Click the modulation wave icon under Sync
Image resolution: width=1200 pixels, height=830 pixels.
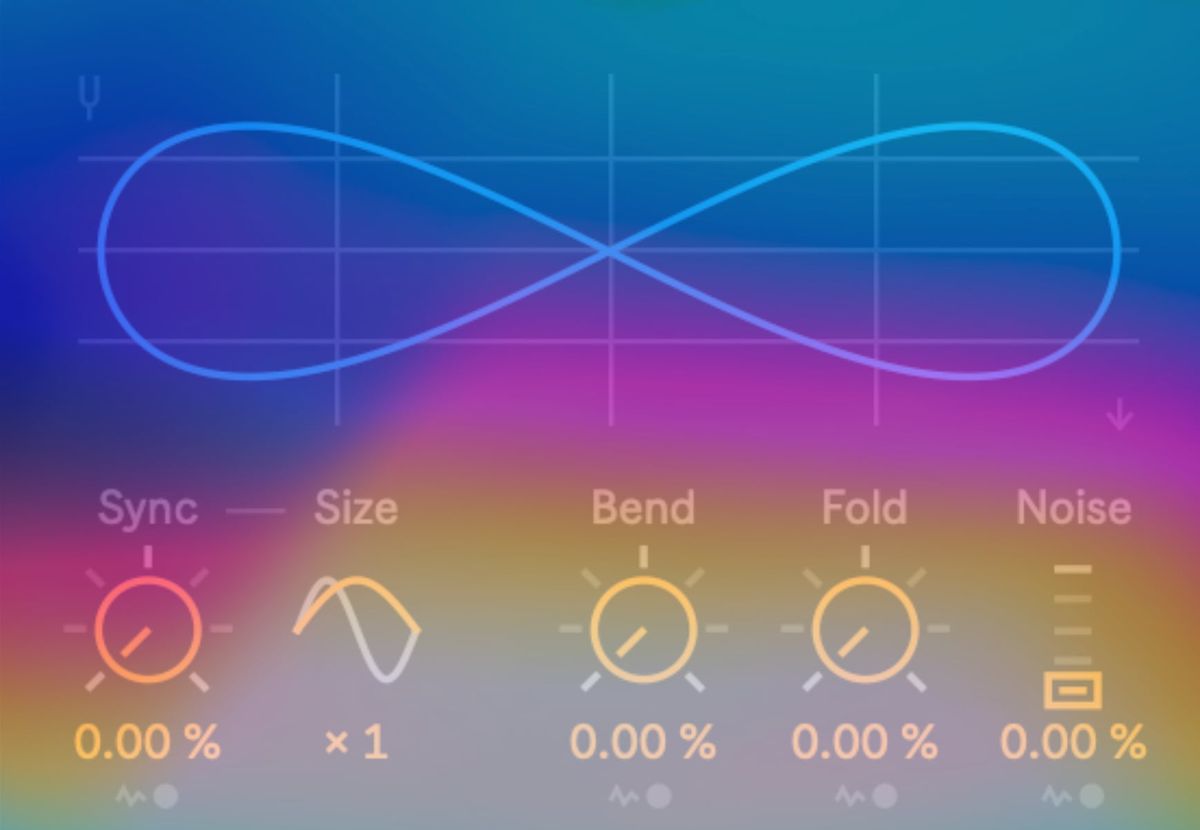130,796
